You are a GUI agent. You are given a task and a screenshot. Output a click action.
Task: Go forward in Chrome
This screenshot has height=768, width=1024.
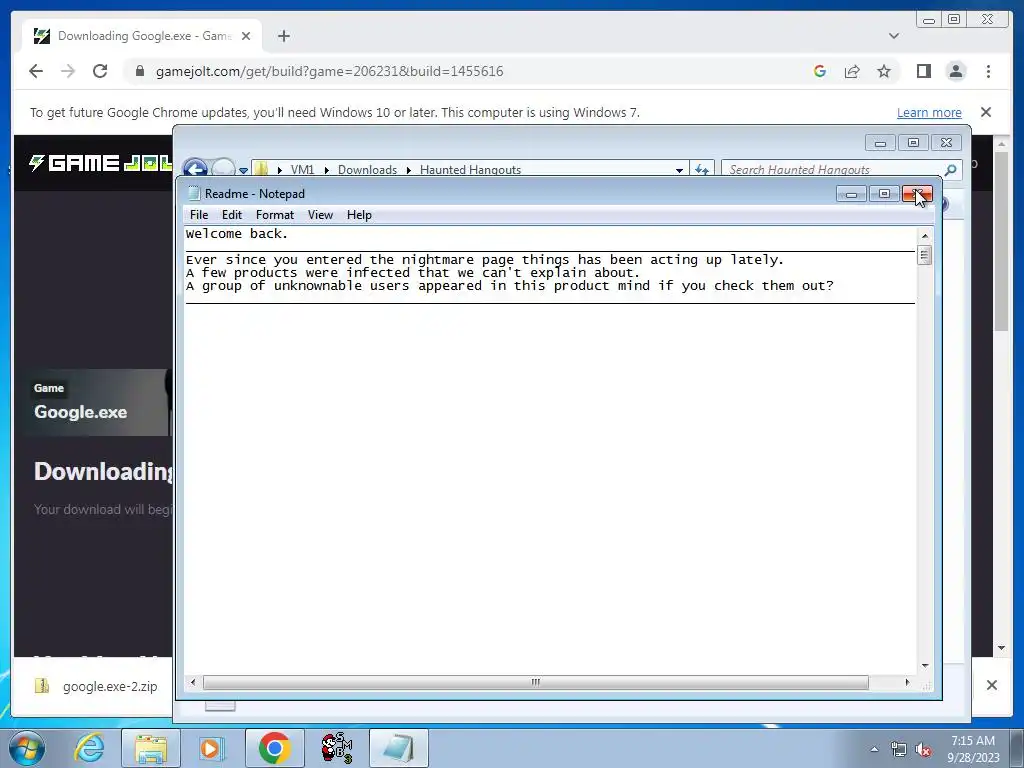pyautogui.click(x=68, y=71)
